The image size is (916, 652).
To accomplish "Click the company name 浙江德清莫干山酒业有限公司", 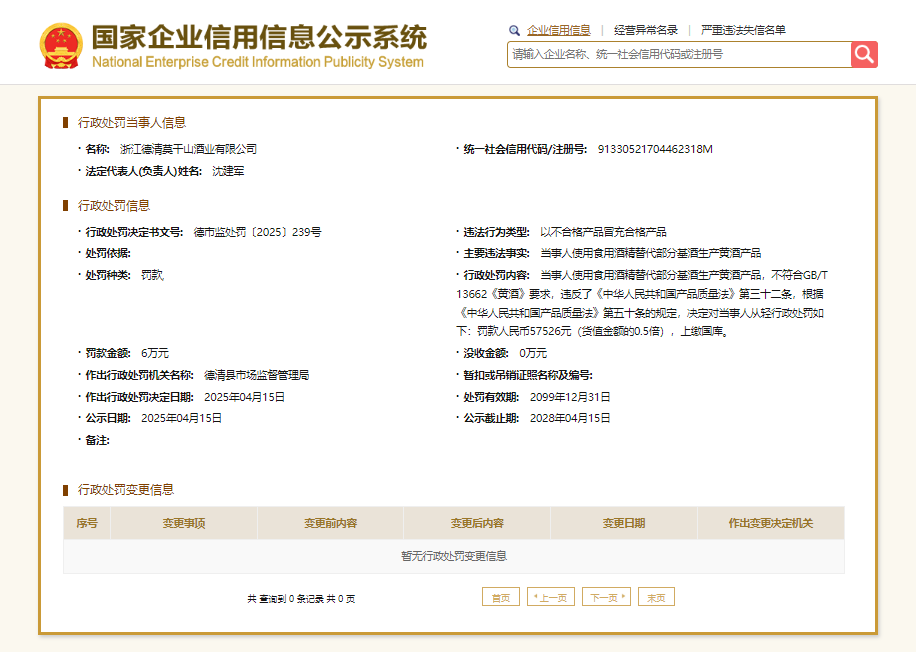I will tap(188, 149).
